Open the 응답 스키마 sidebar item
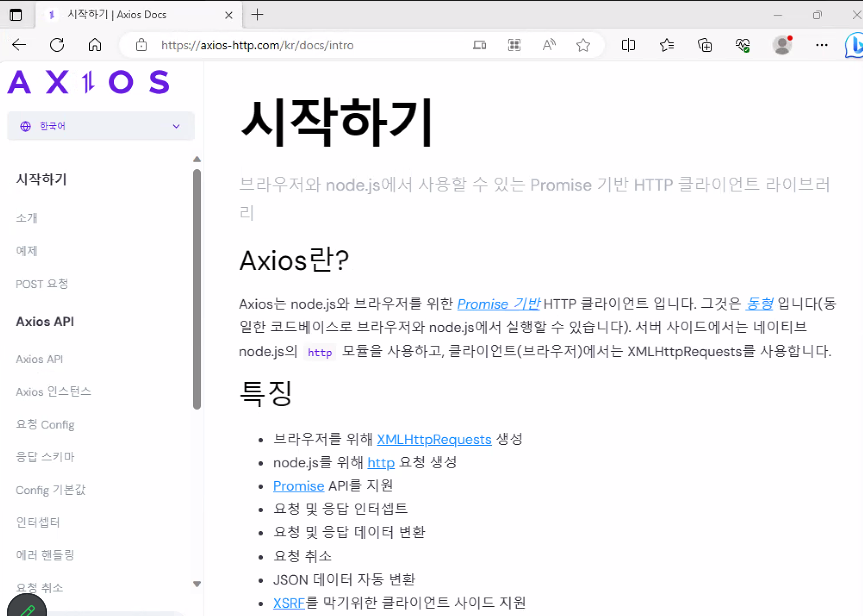Screen dimensions: 863x616 [45, 457]
